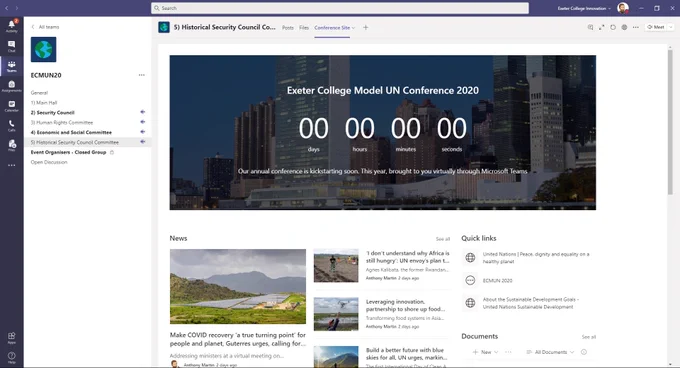Click the ECMUN 2020 quick link icon
Screen dimensions: 680x368
pos(470,280)
